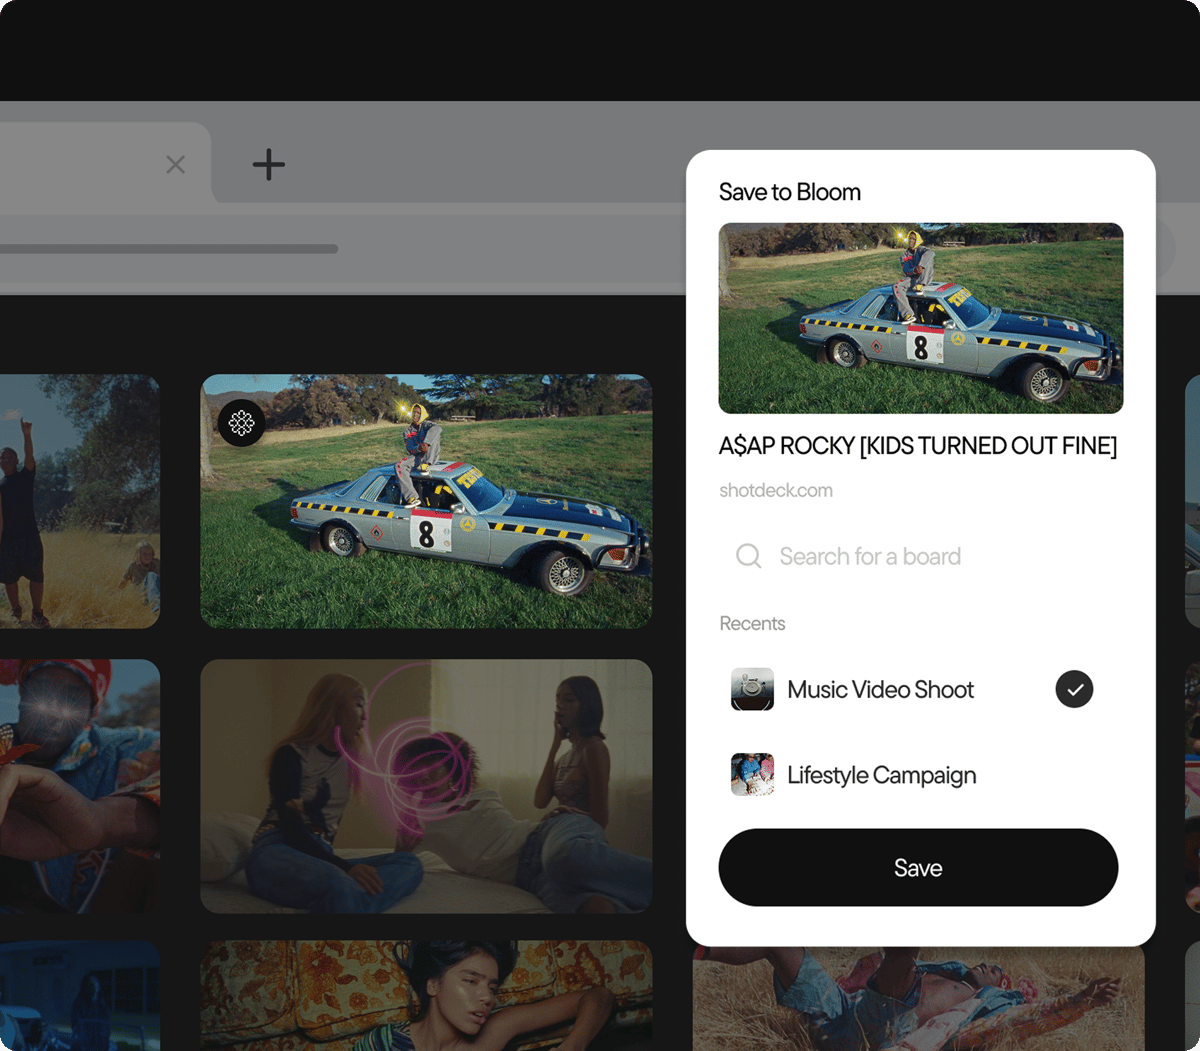Click the Lifestyle Campaign board thumbnail
Image resolution: width=1200 pixels, height=1051 pixels.
[x=752, y=775]
